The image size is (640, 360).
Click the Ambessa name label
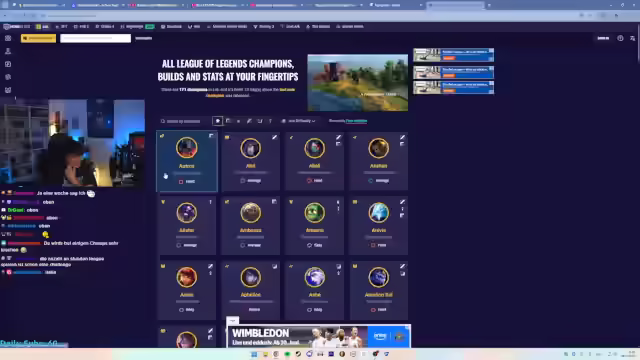[250, 230]
